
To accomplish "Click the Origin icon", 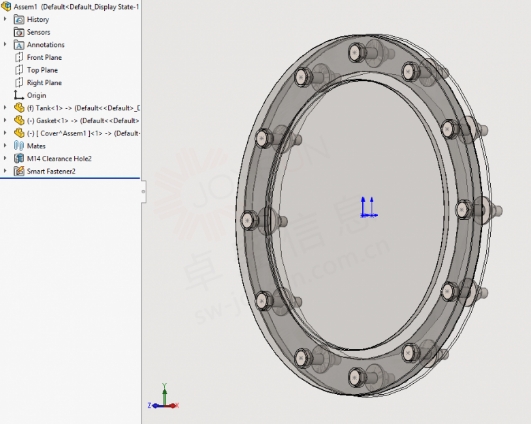I will pyautogui.click(x=19, y=95).
